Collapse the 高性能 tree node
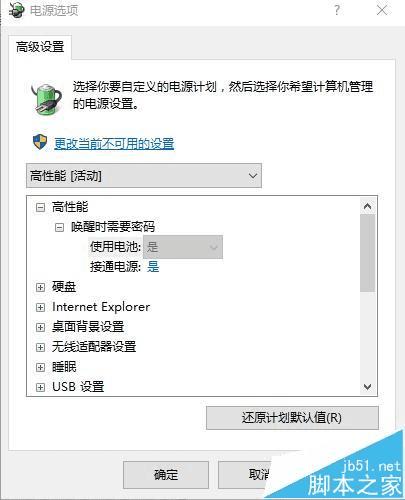Screen dimensions: 405x500 pyautogui.click(x=40, y=208)
